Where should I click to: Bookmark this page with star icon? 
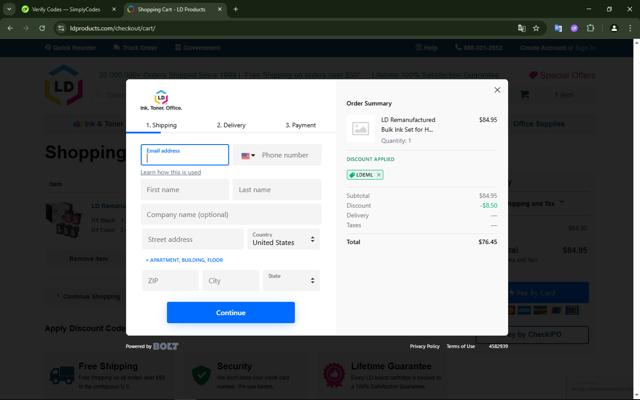[536, 28]
